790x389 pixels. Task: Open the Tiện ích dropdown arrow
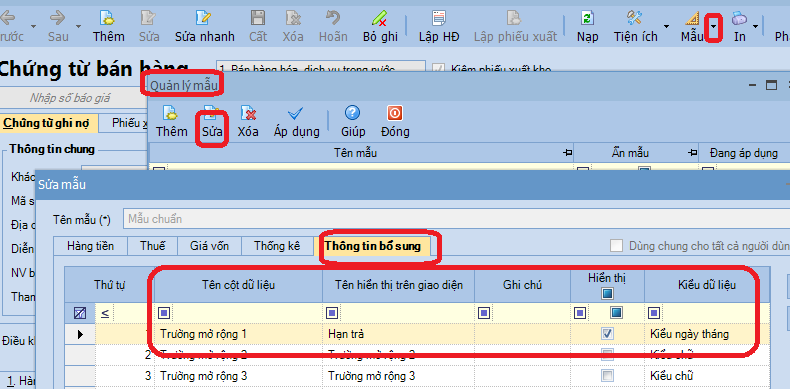tap(666, 27)
